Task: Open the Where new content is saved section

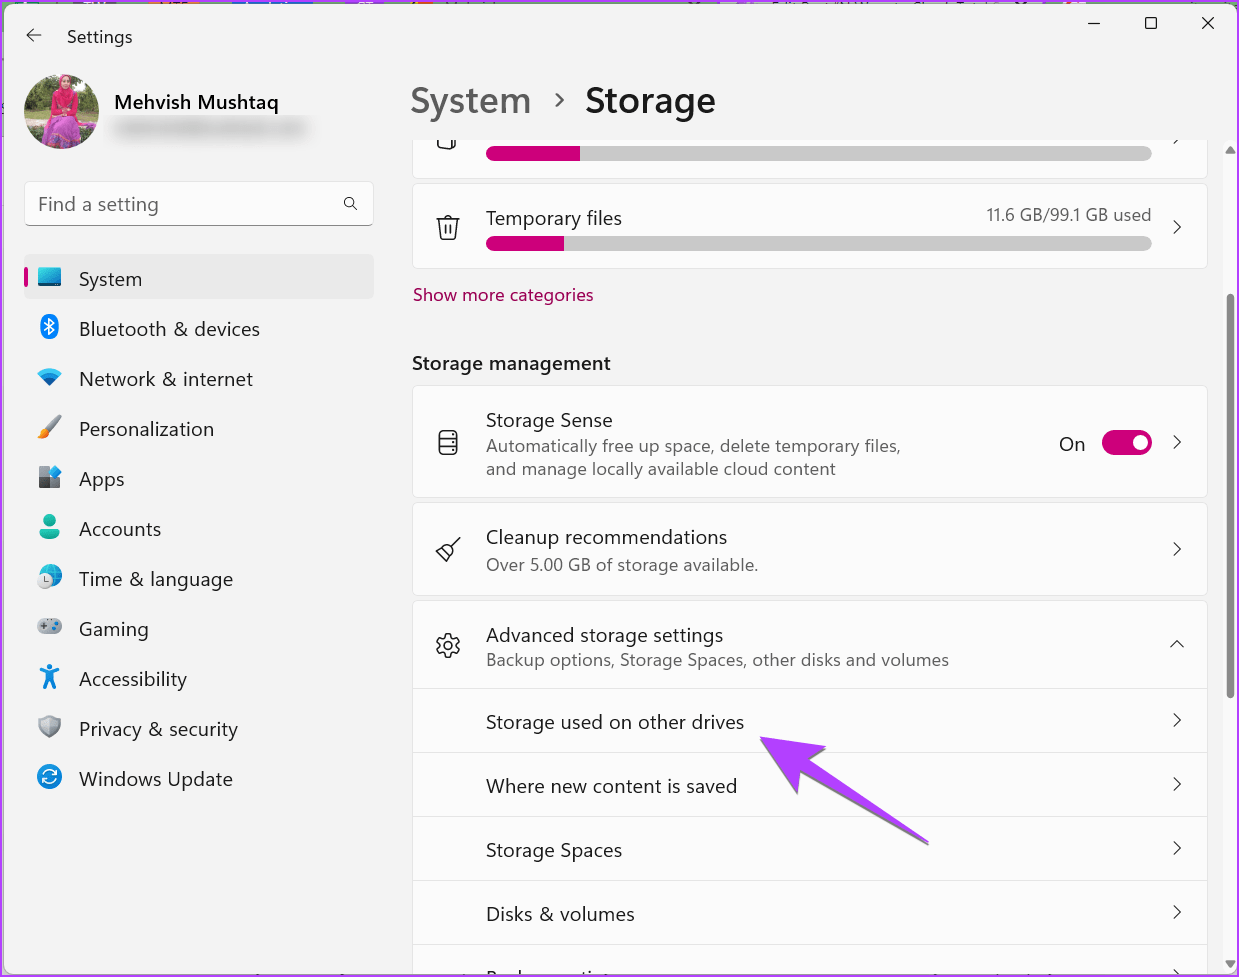Action: [x=810, y=785]
